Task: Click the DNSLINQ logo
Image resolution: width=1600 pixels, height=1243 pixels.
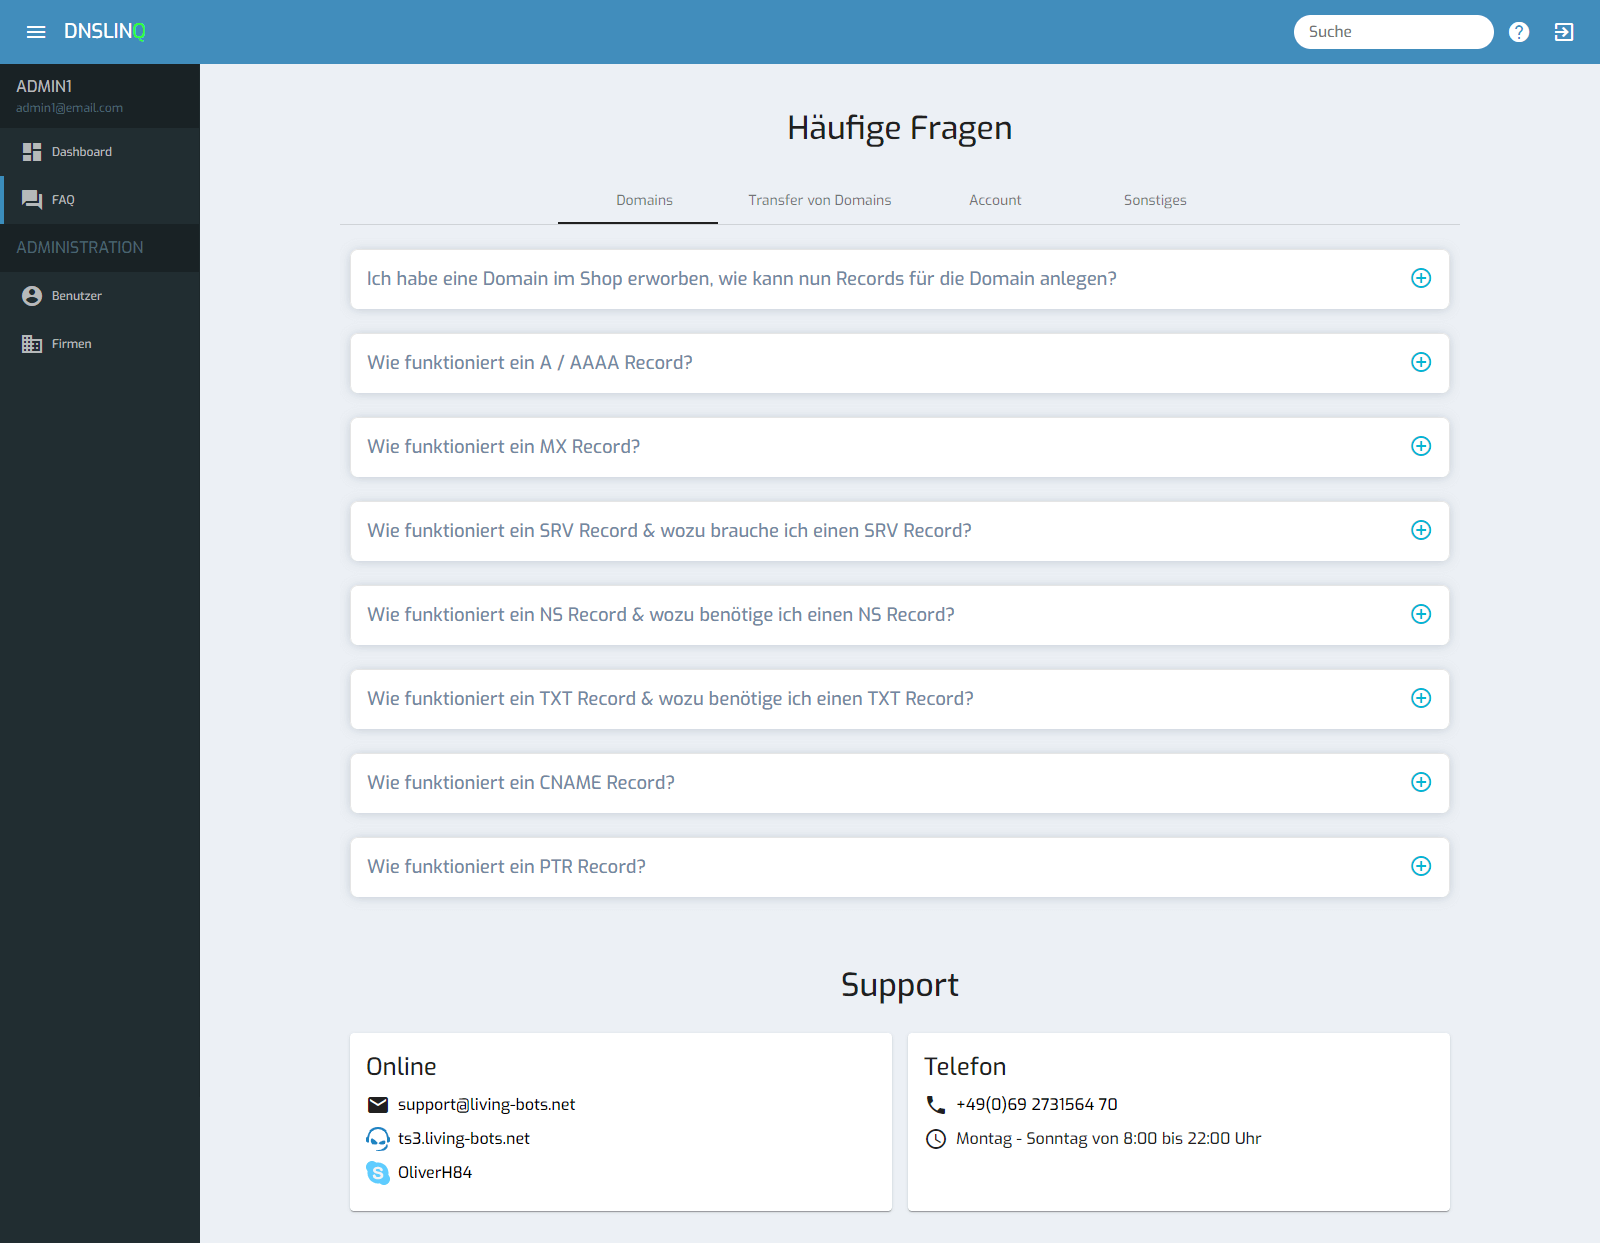Action: pos(105,31)
